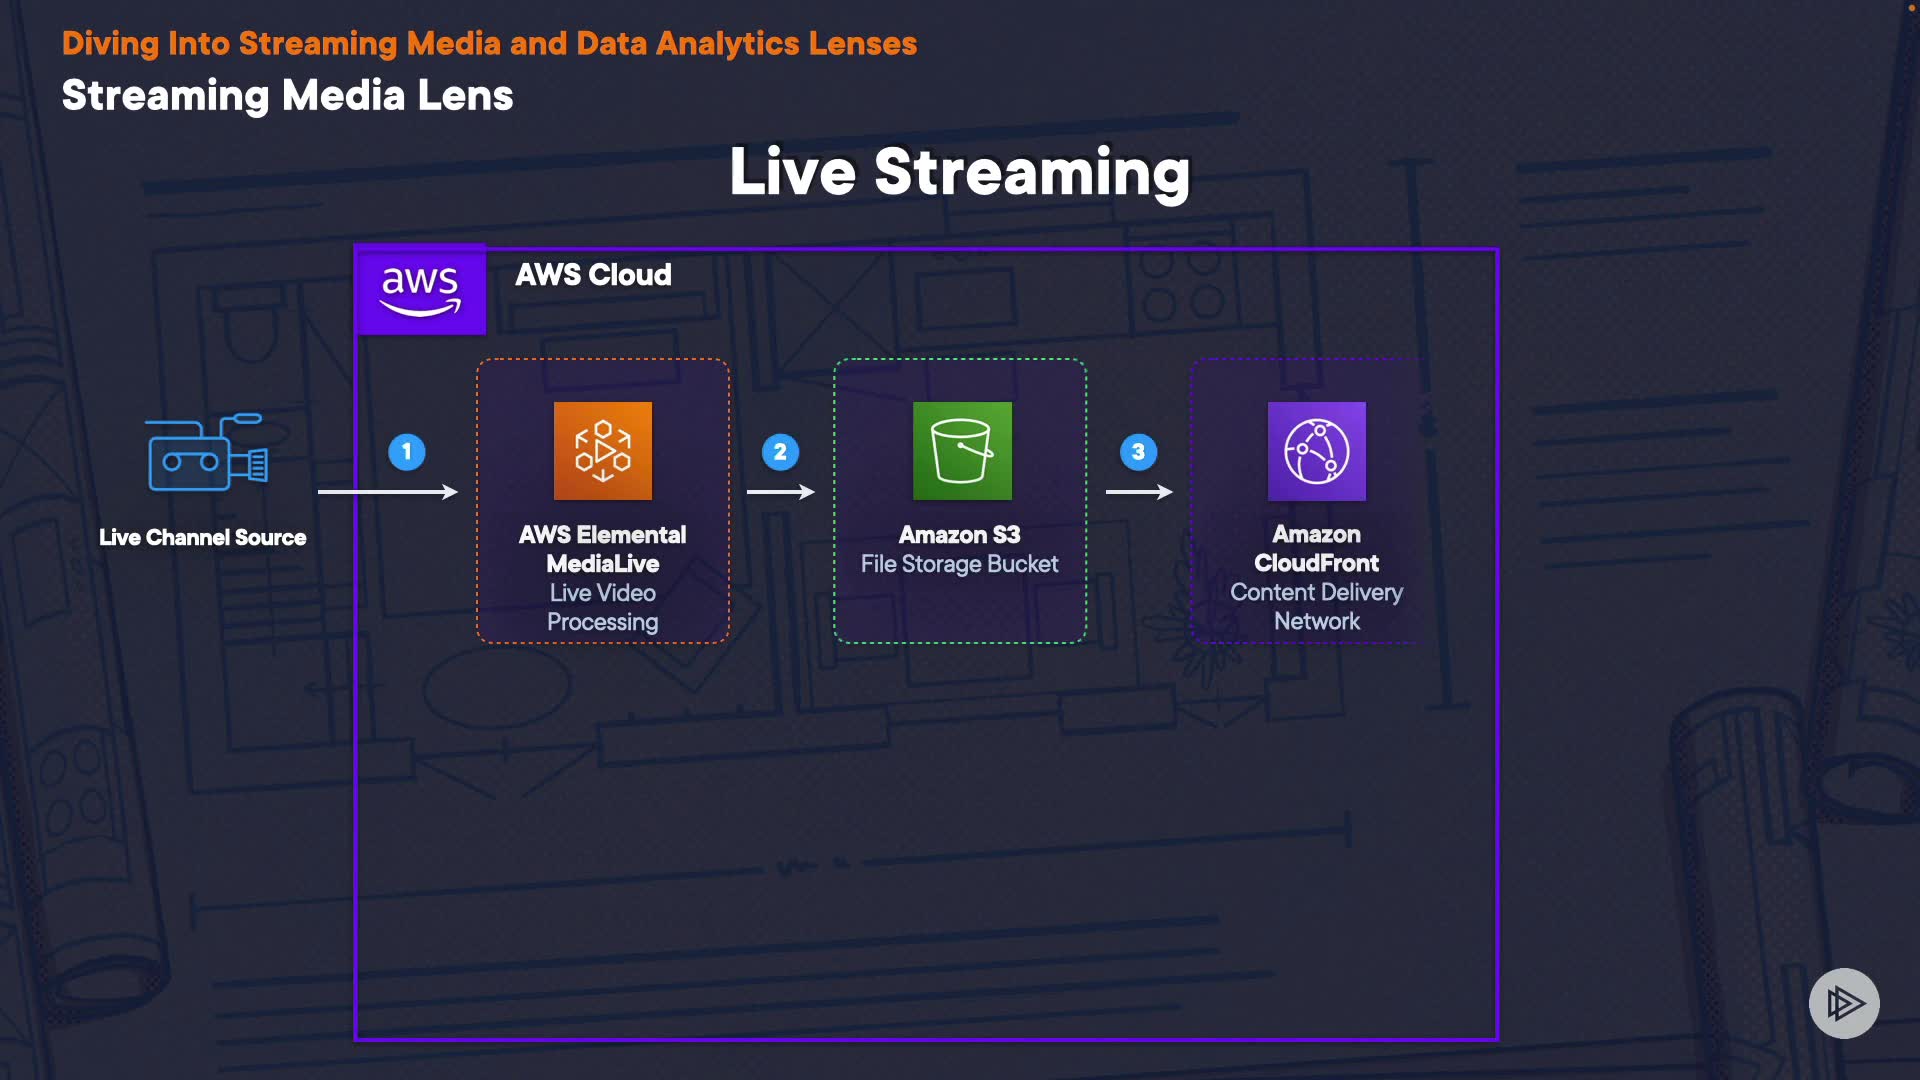Click step number 1 badge
1920x1080 pixels.
click(x=407, y=452)
